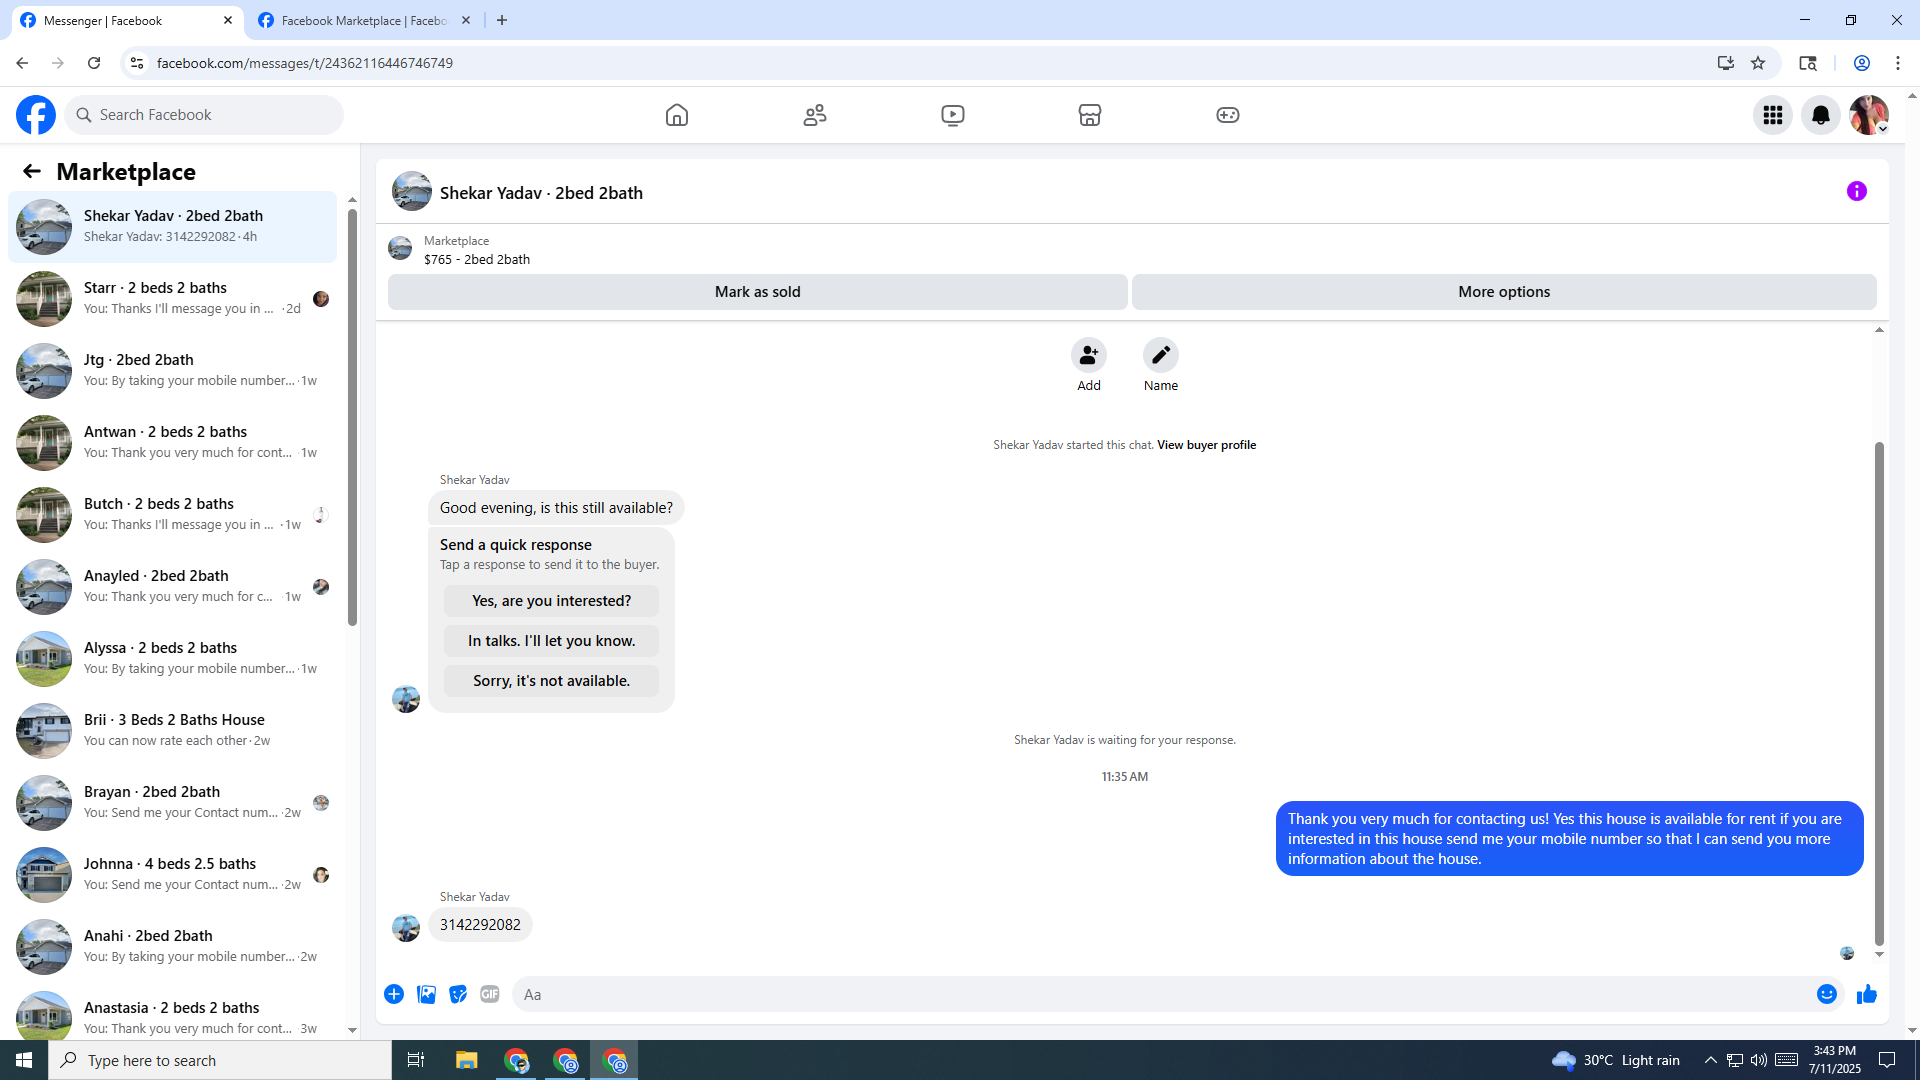Open the Jtg 2bed 2bath chat
This screenshot has height=1080, width=1920.
pyautogui.click(x=173, y=371)
